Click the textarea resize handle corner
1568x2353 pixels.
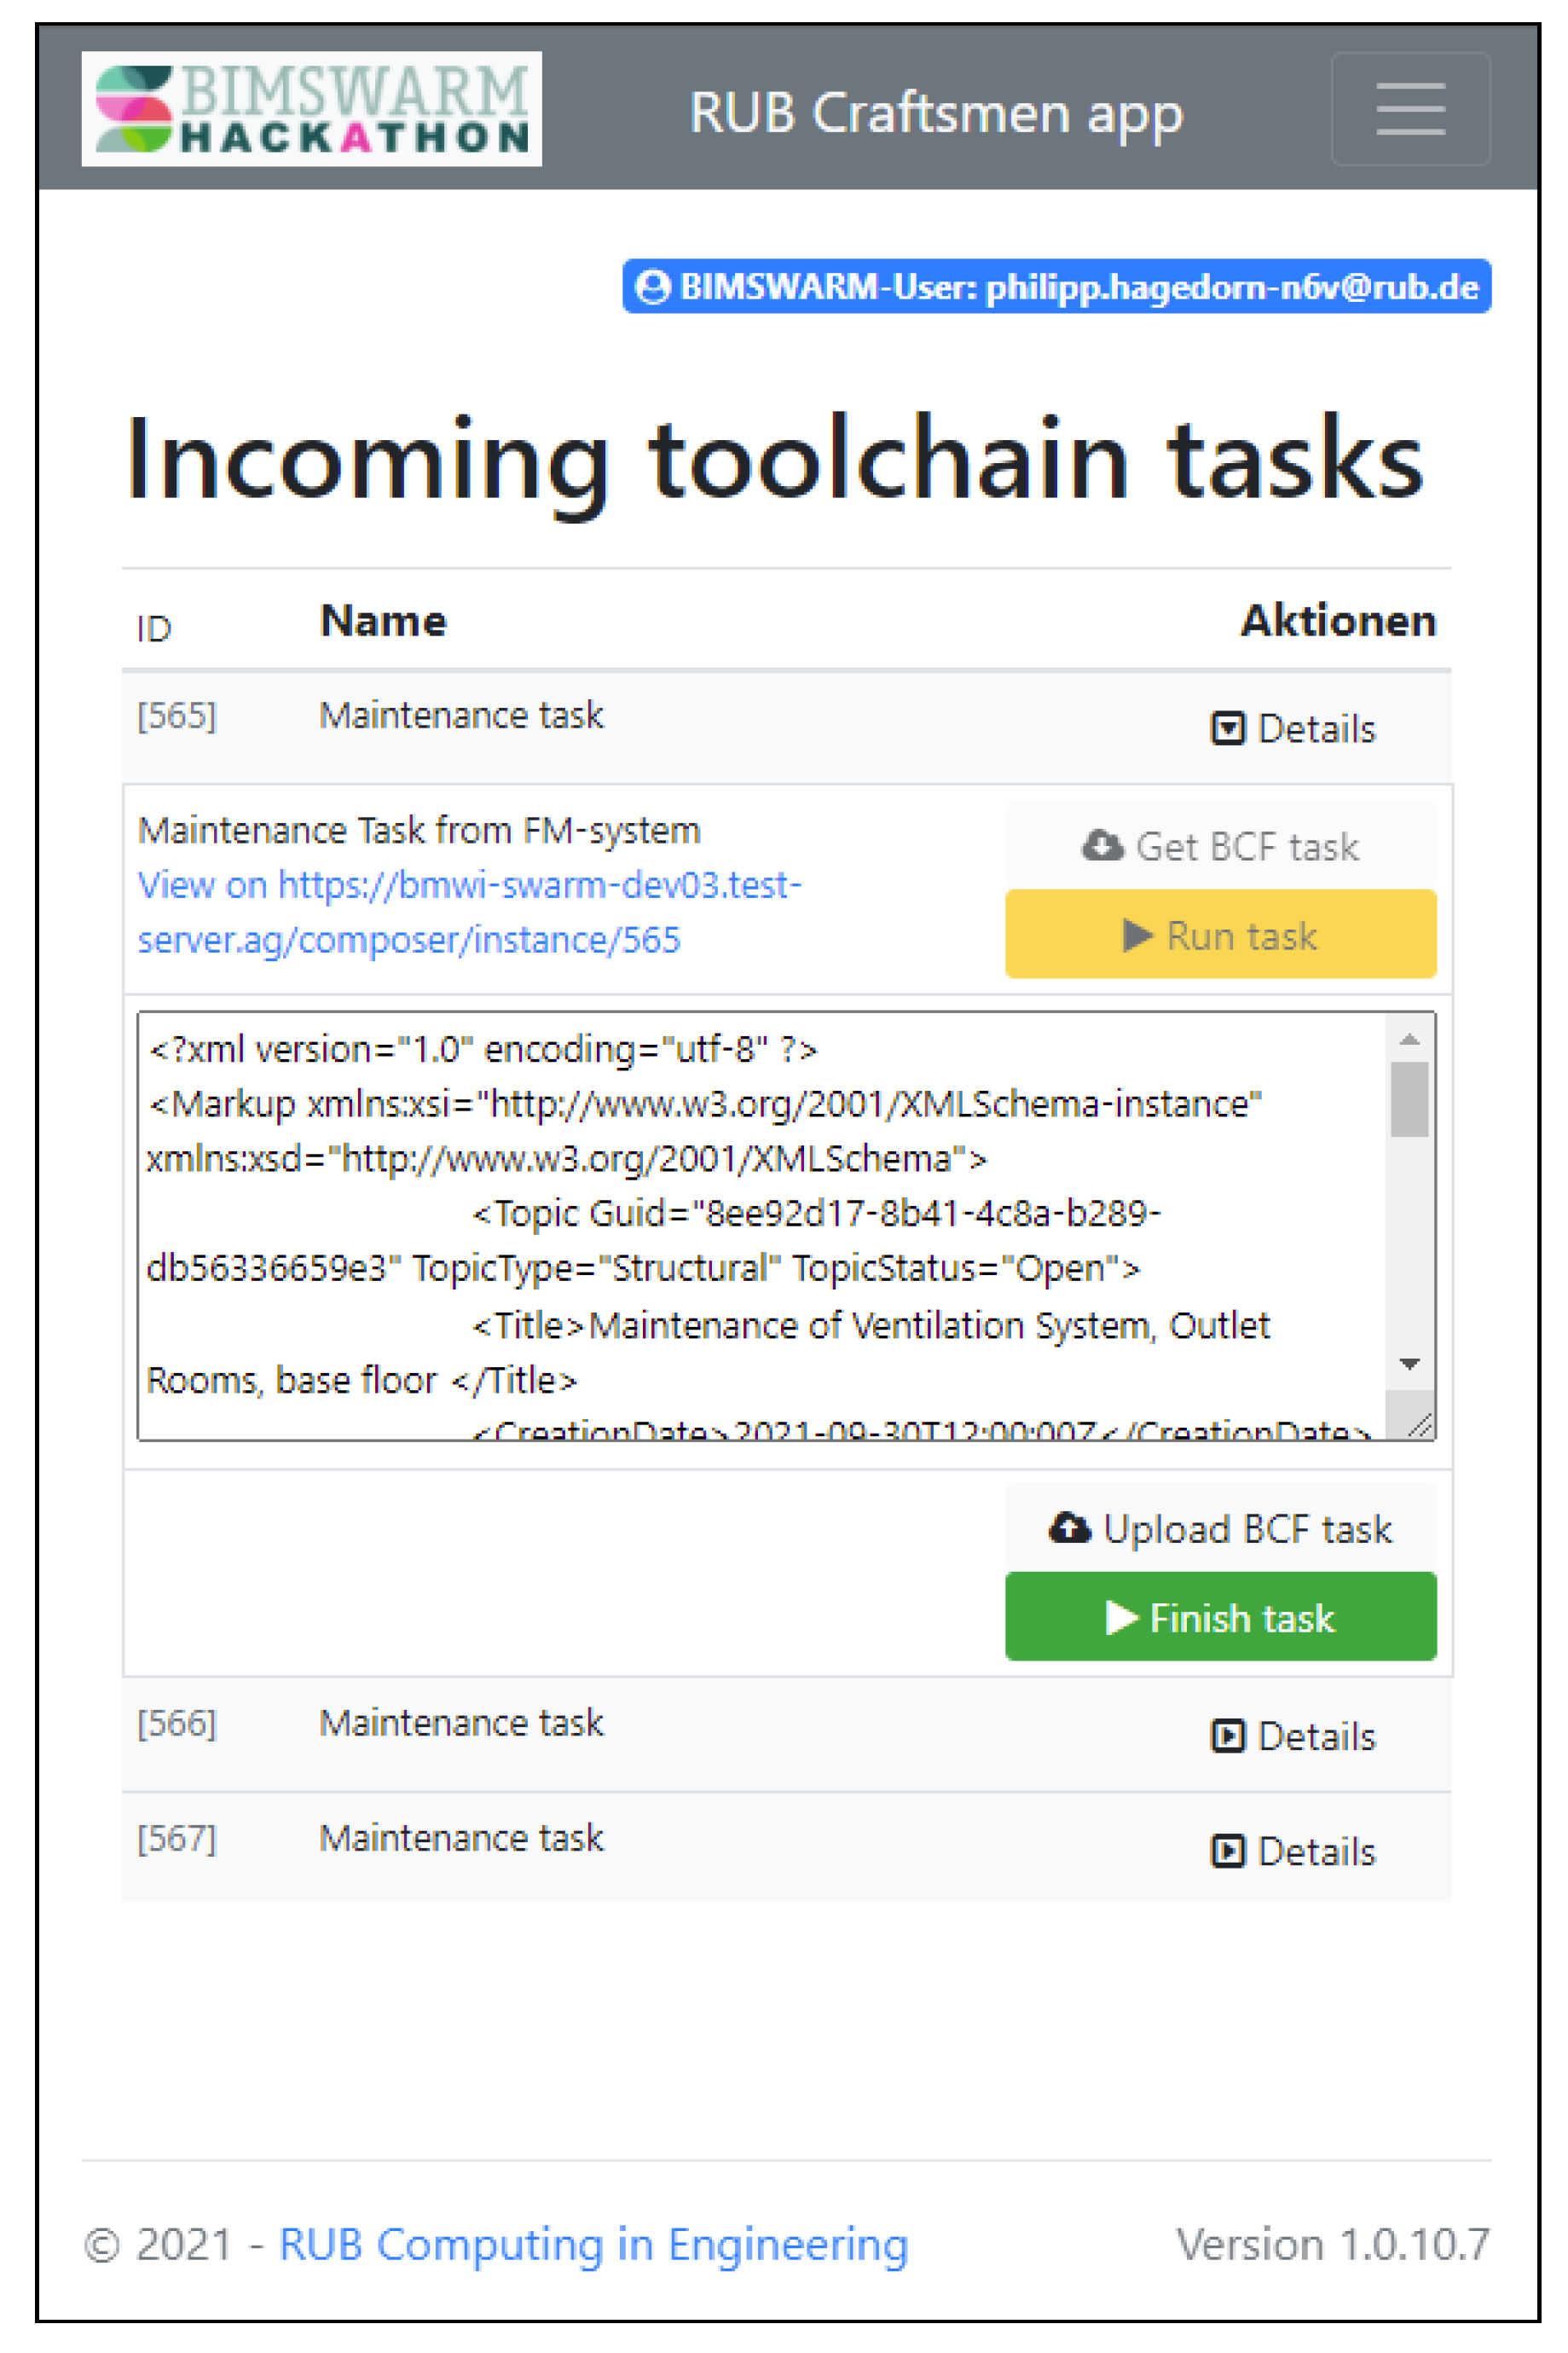pos(1420,1425)
